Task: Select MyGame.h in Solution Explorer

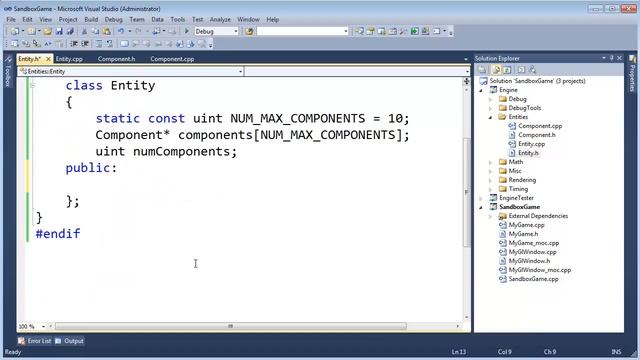Action: pyautogui.click(x=523, y=234)
